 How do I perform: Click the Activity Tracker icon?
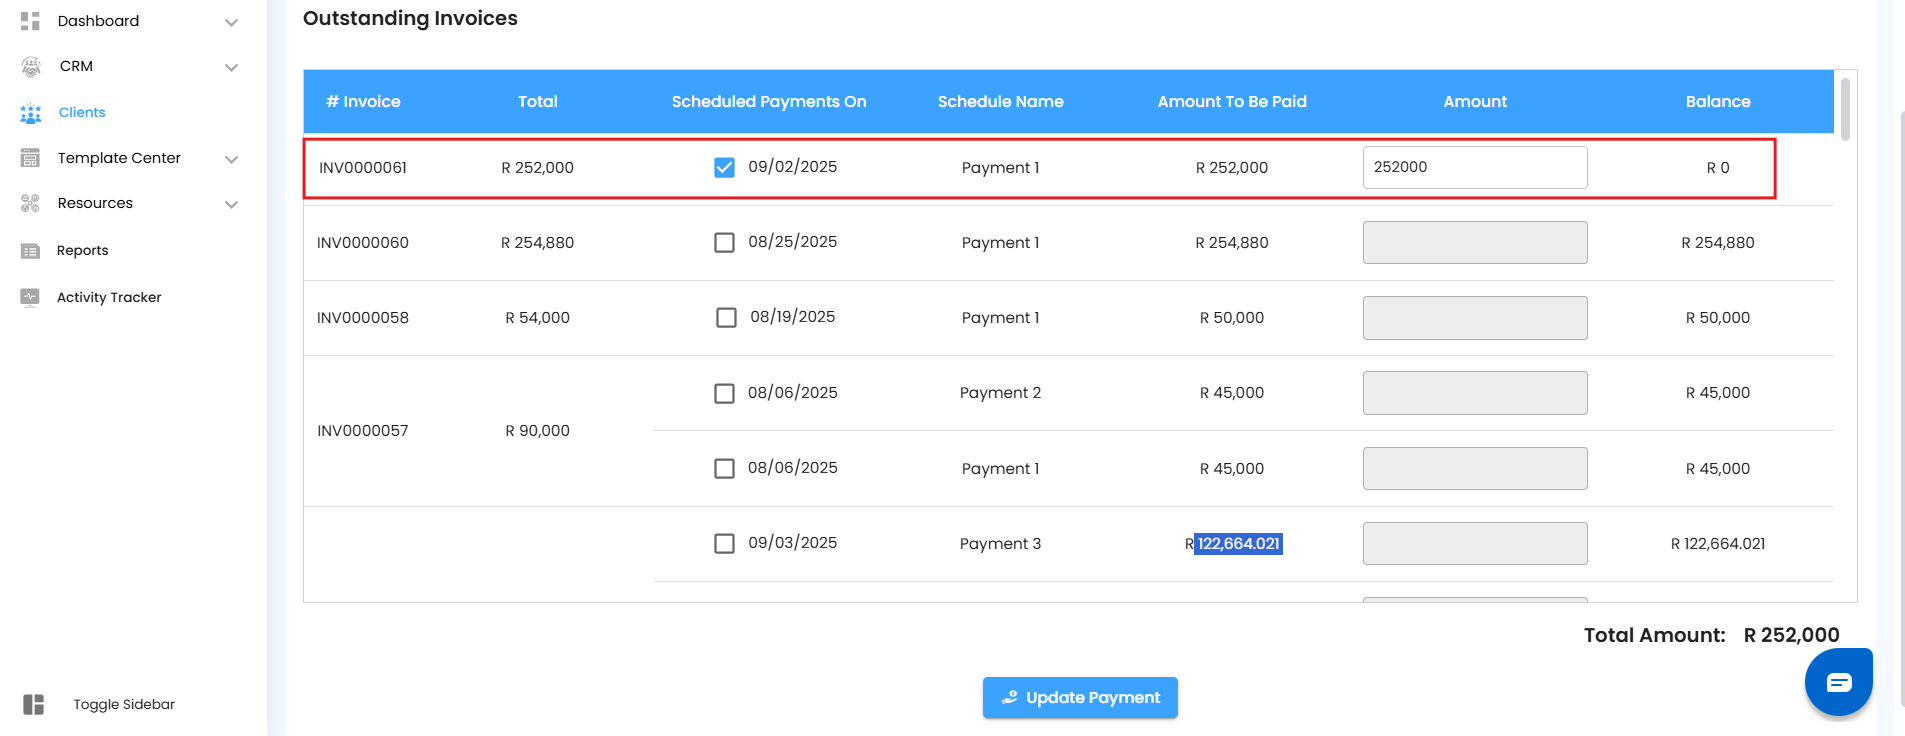(31, 297)
